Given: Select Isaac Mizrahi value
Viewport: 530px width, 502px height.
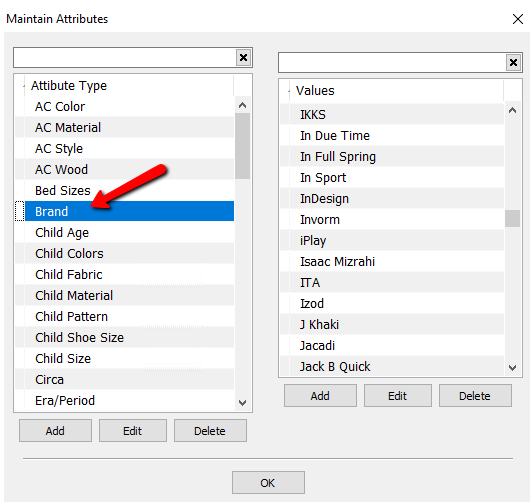Looking at the screenshot, I should (x=392, y=261).
